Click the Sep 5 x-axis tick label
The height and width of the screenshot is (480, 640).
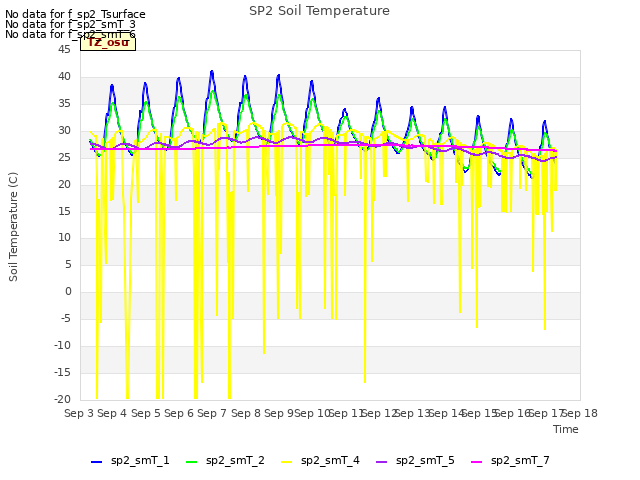click(x=146, y=413)
